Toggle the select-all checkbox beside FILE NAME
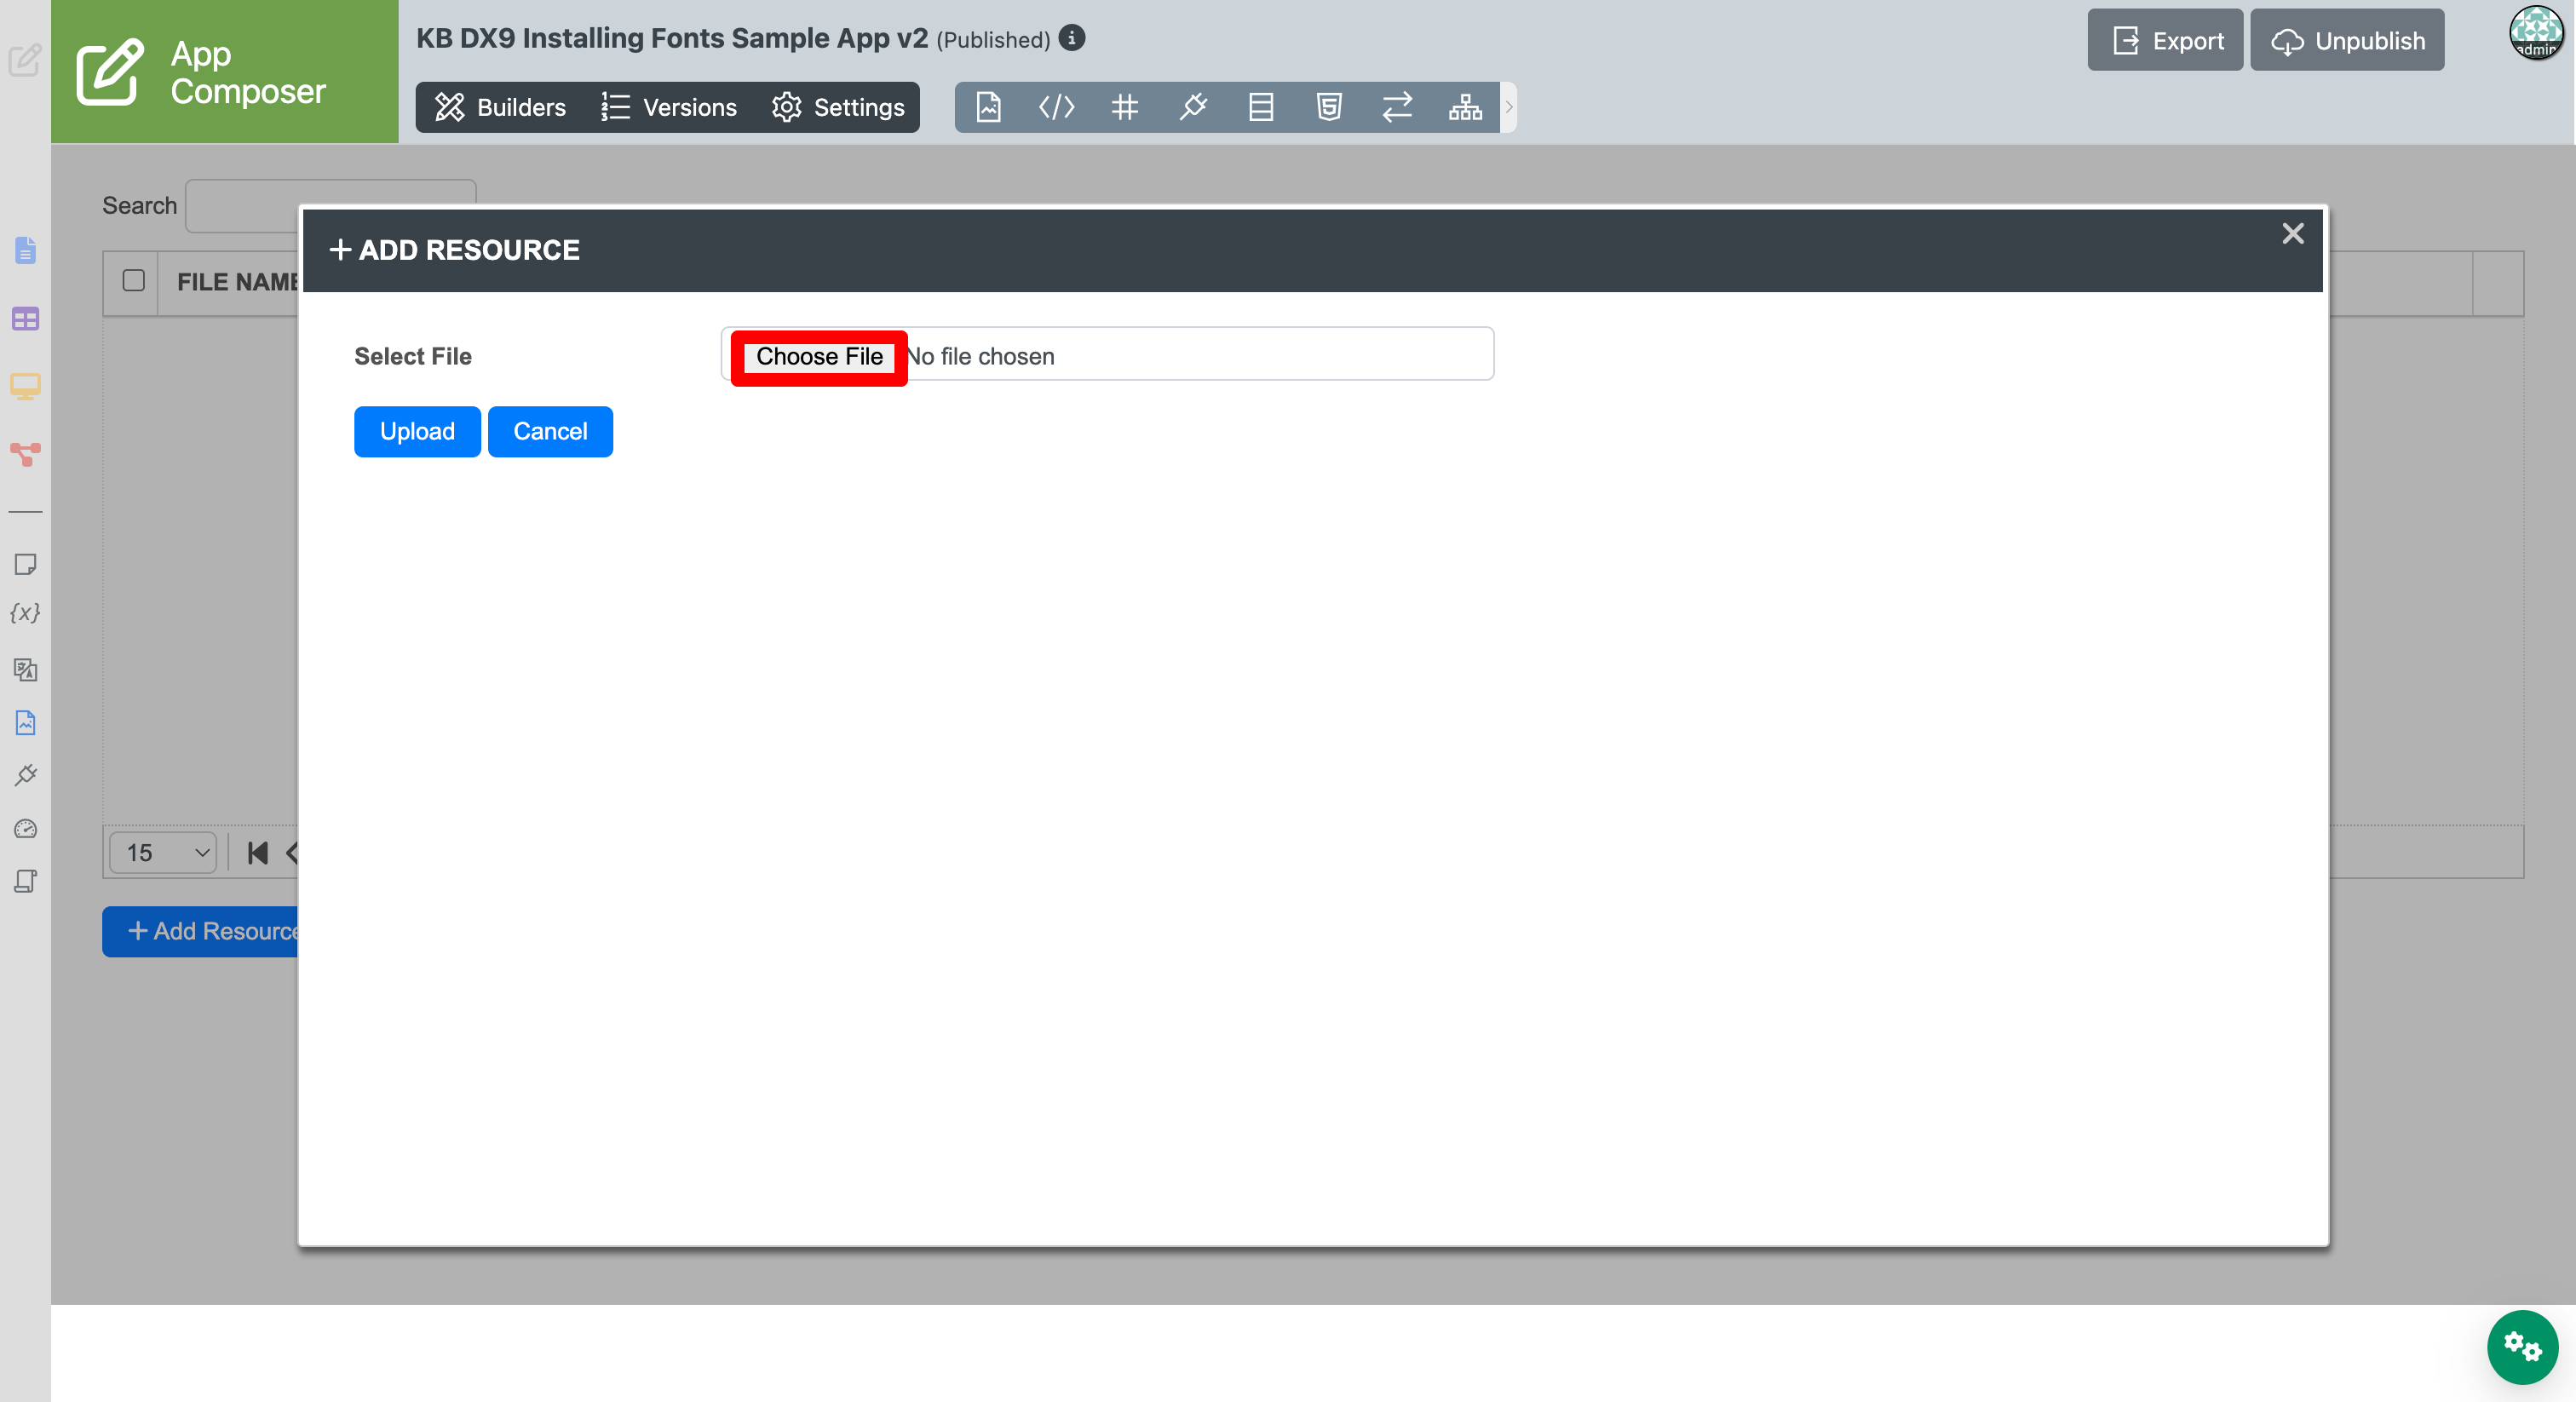The height and width of the screenshot is (1402, 2576). tap(133, 281)
